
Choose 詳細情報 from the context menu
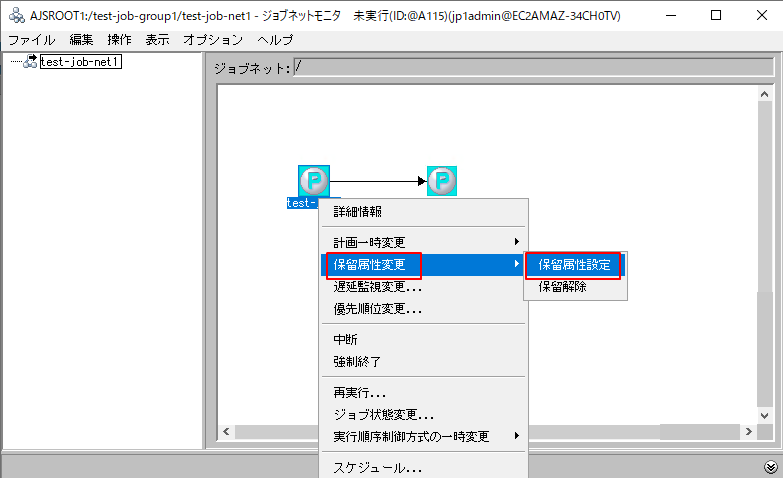click(423, 212)
